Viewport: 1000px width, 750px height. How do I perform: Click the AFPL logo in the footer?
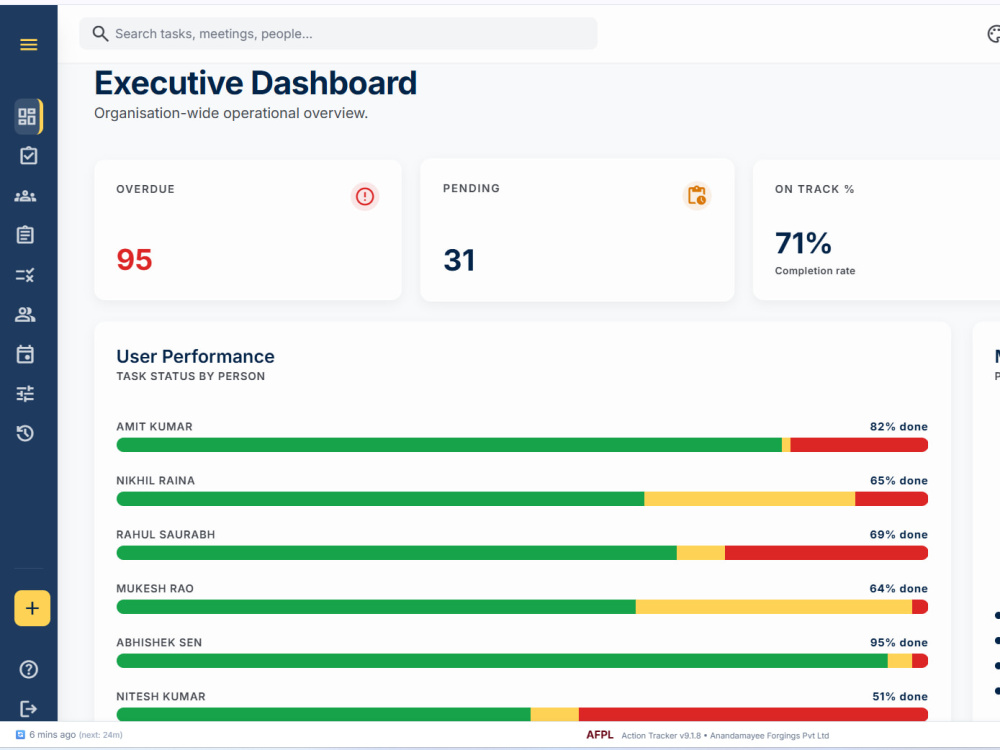[599, 735]
